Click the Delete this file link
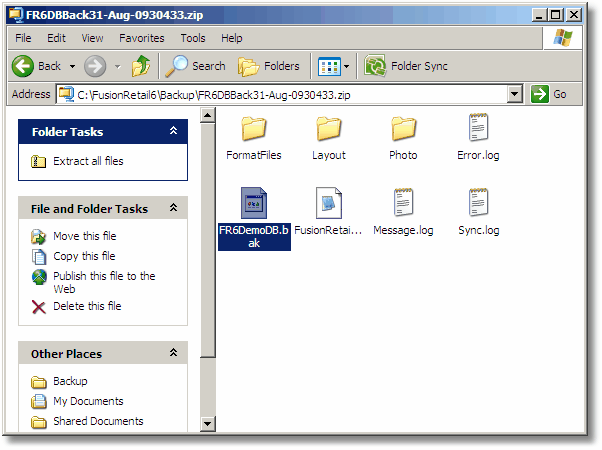The height and width of the screenshot is (450, 602). click(87, 306)
